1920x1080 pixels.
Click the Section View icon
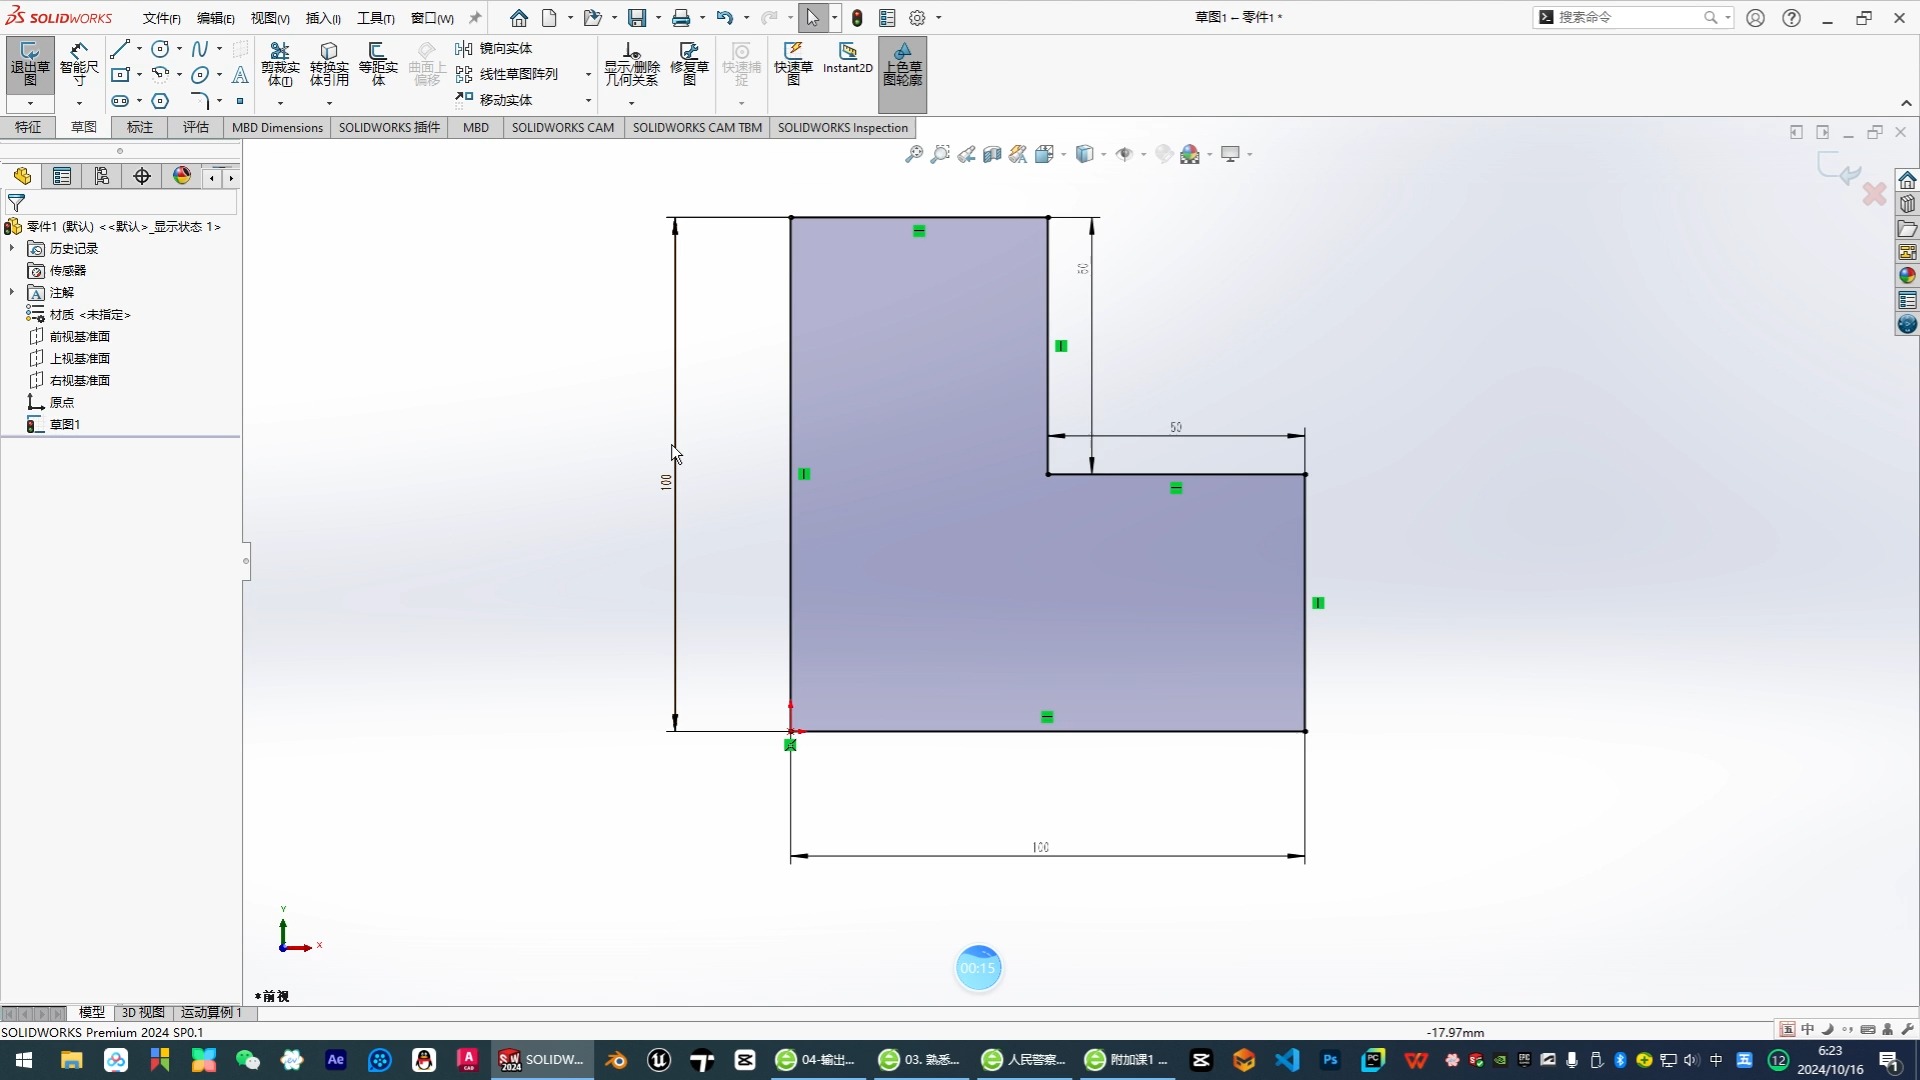tap(992, 154)
